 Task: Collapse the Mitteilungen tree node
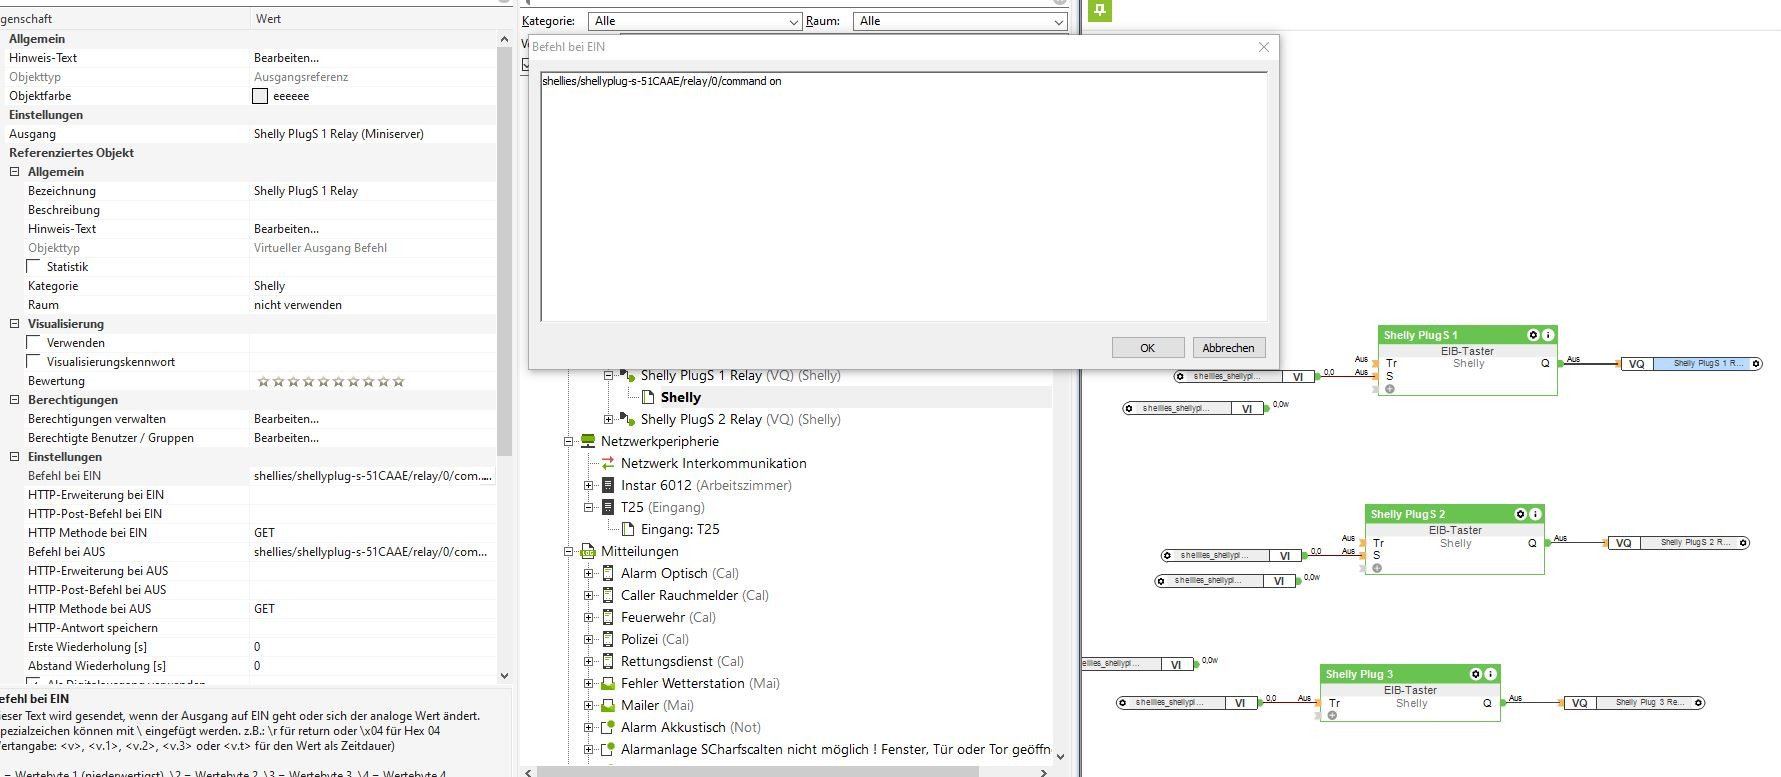[x=568, y=551]
